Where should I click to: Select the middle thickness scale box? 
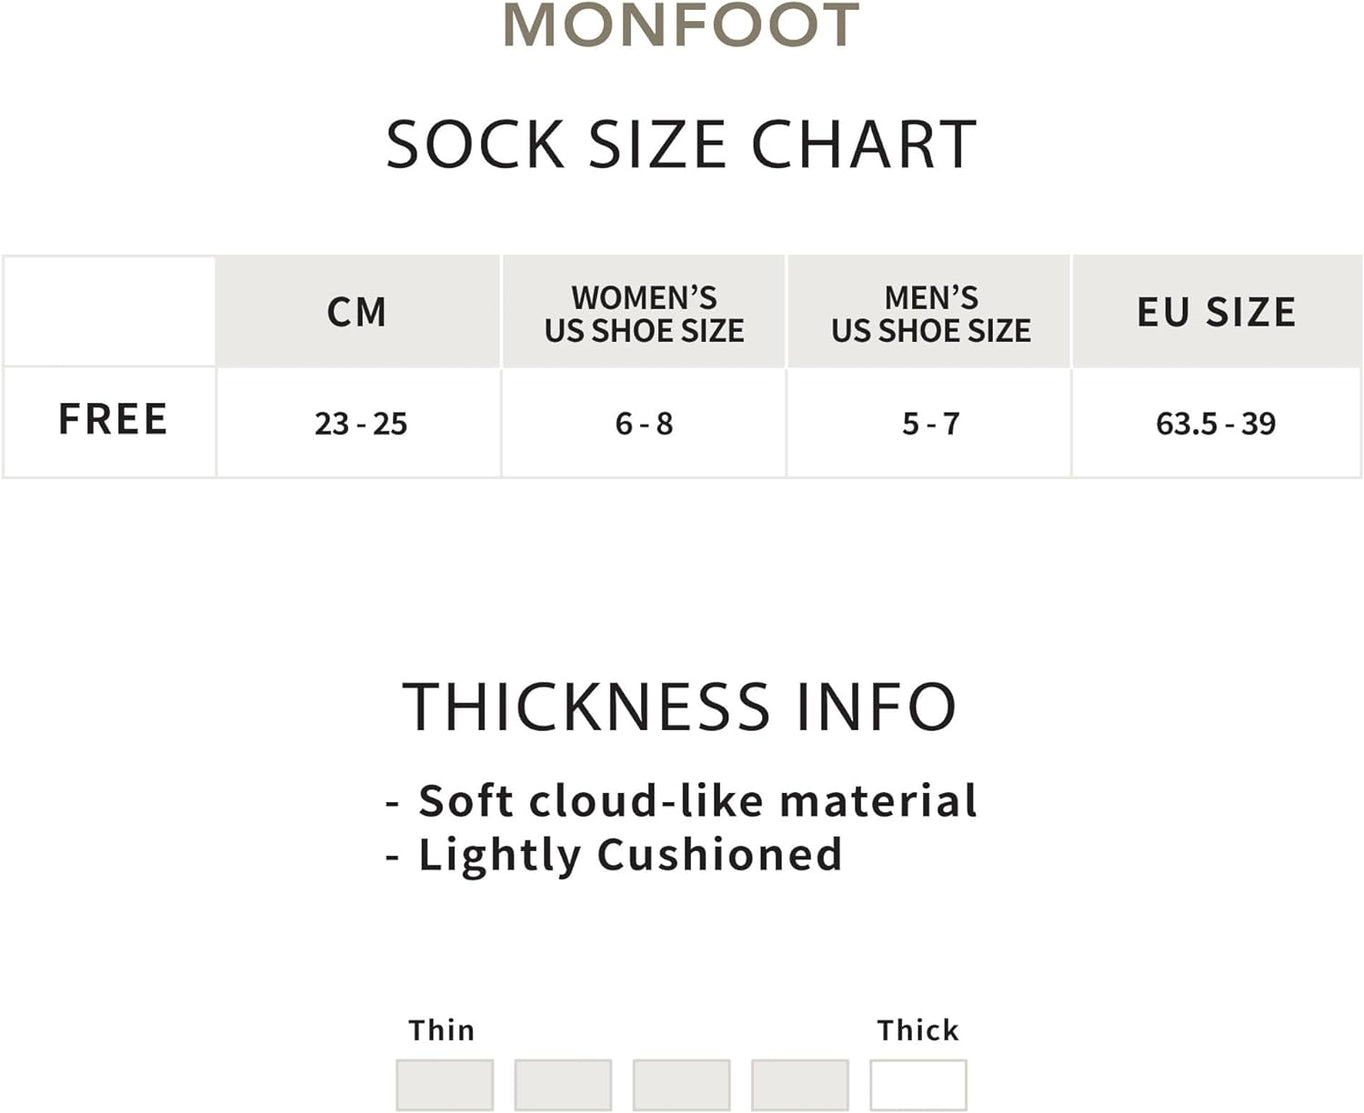681,1085
